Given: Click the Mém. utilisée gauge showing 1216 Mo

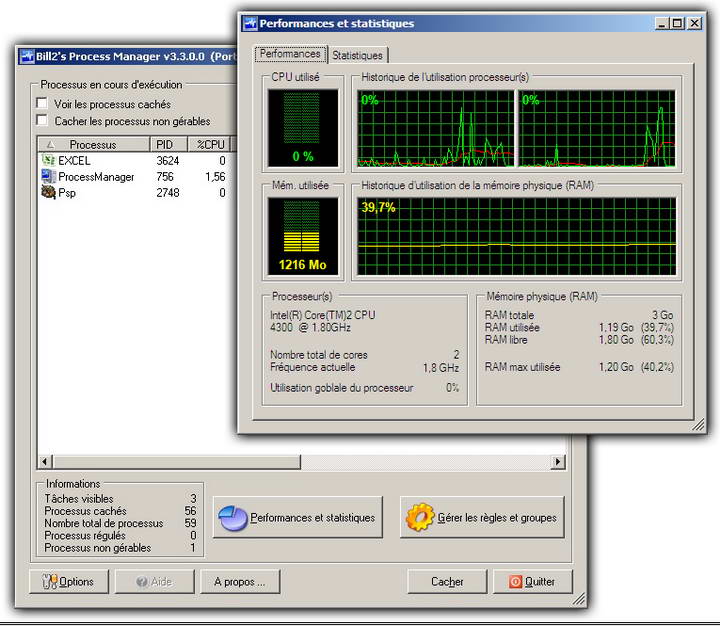Looking at the screenshot, I should pyautogui.click(x=303, y=236).
